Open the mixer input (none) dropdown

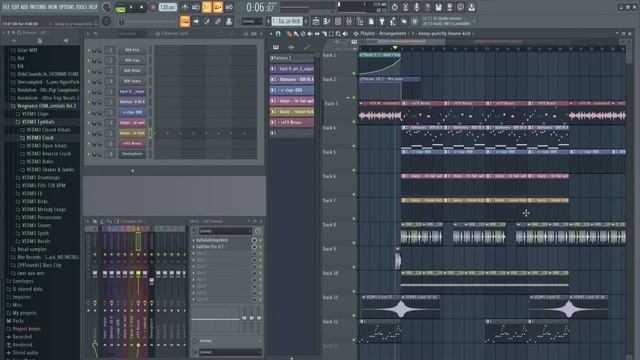225,231
